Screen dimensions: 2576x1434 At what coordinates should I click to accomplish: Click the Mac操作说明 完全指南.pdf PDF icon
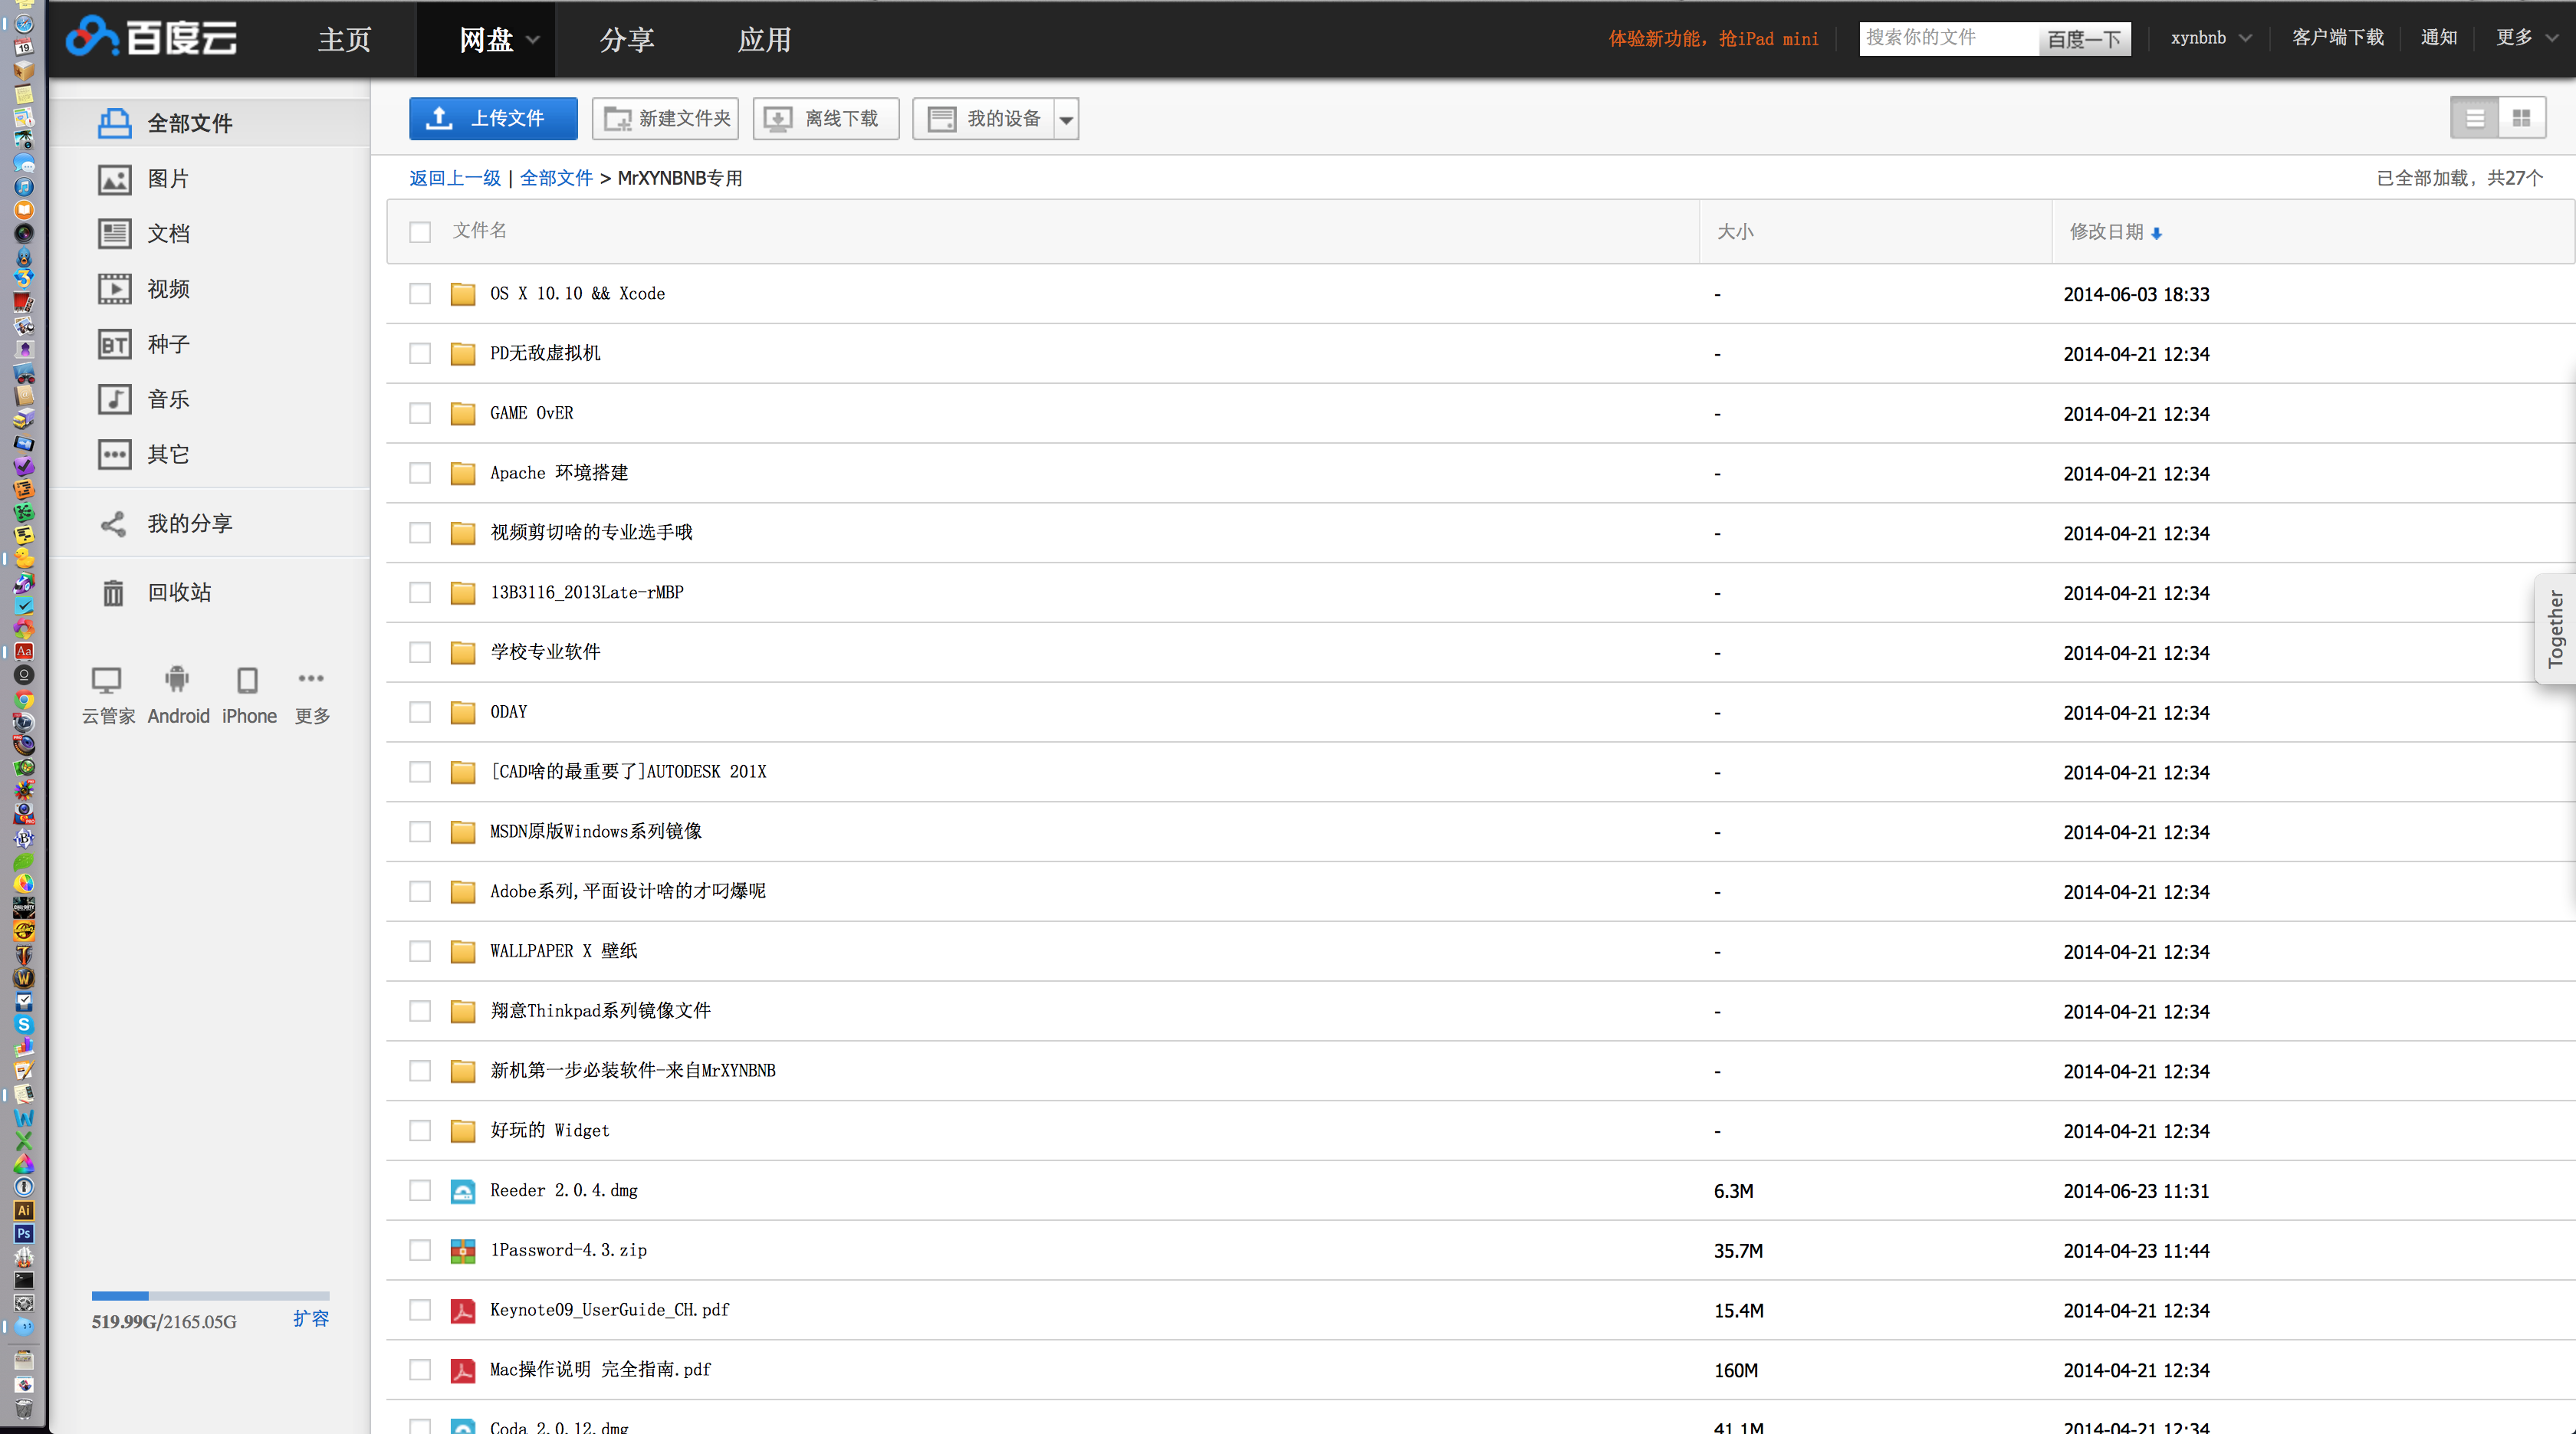462,1370
